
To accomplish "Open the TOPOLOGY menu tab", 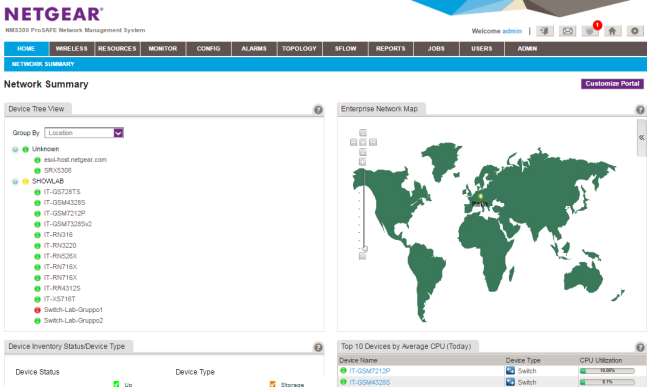I will click(x=299, y=48).
